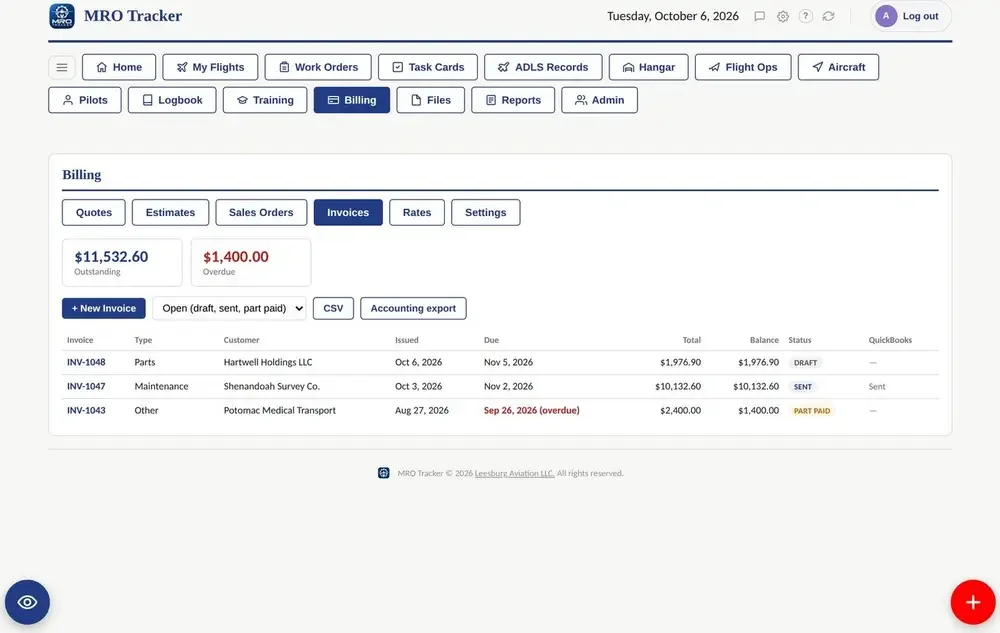Open Work Orders section
The height and width of the screenshot is (633, 1000).
(318, 67)
